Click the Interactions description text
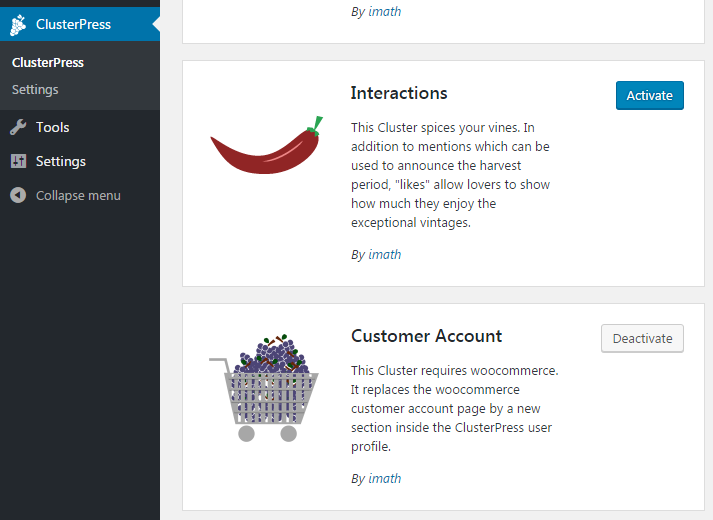The height and width of the screenshot is (520, 713). tap(451, 175)
